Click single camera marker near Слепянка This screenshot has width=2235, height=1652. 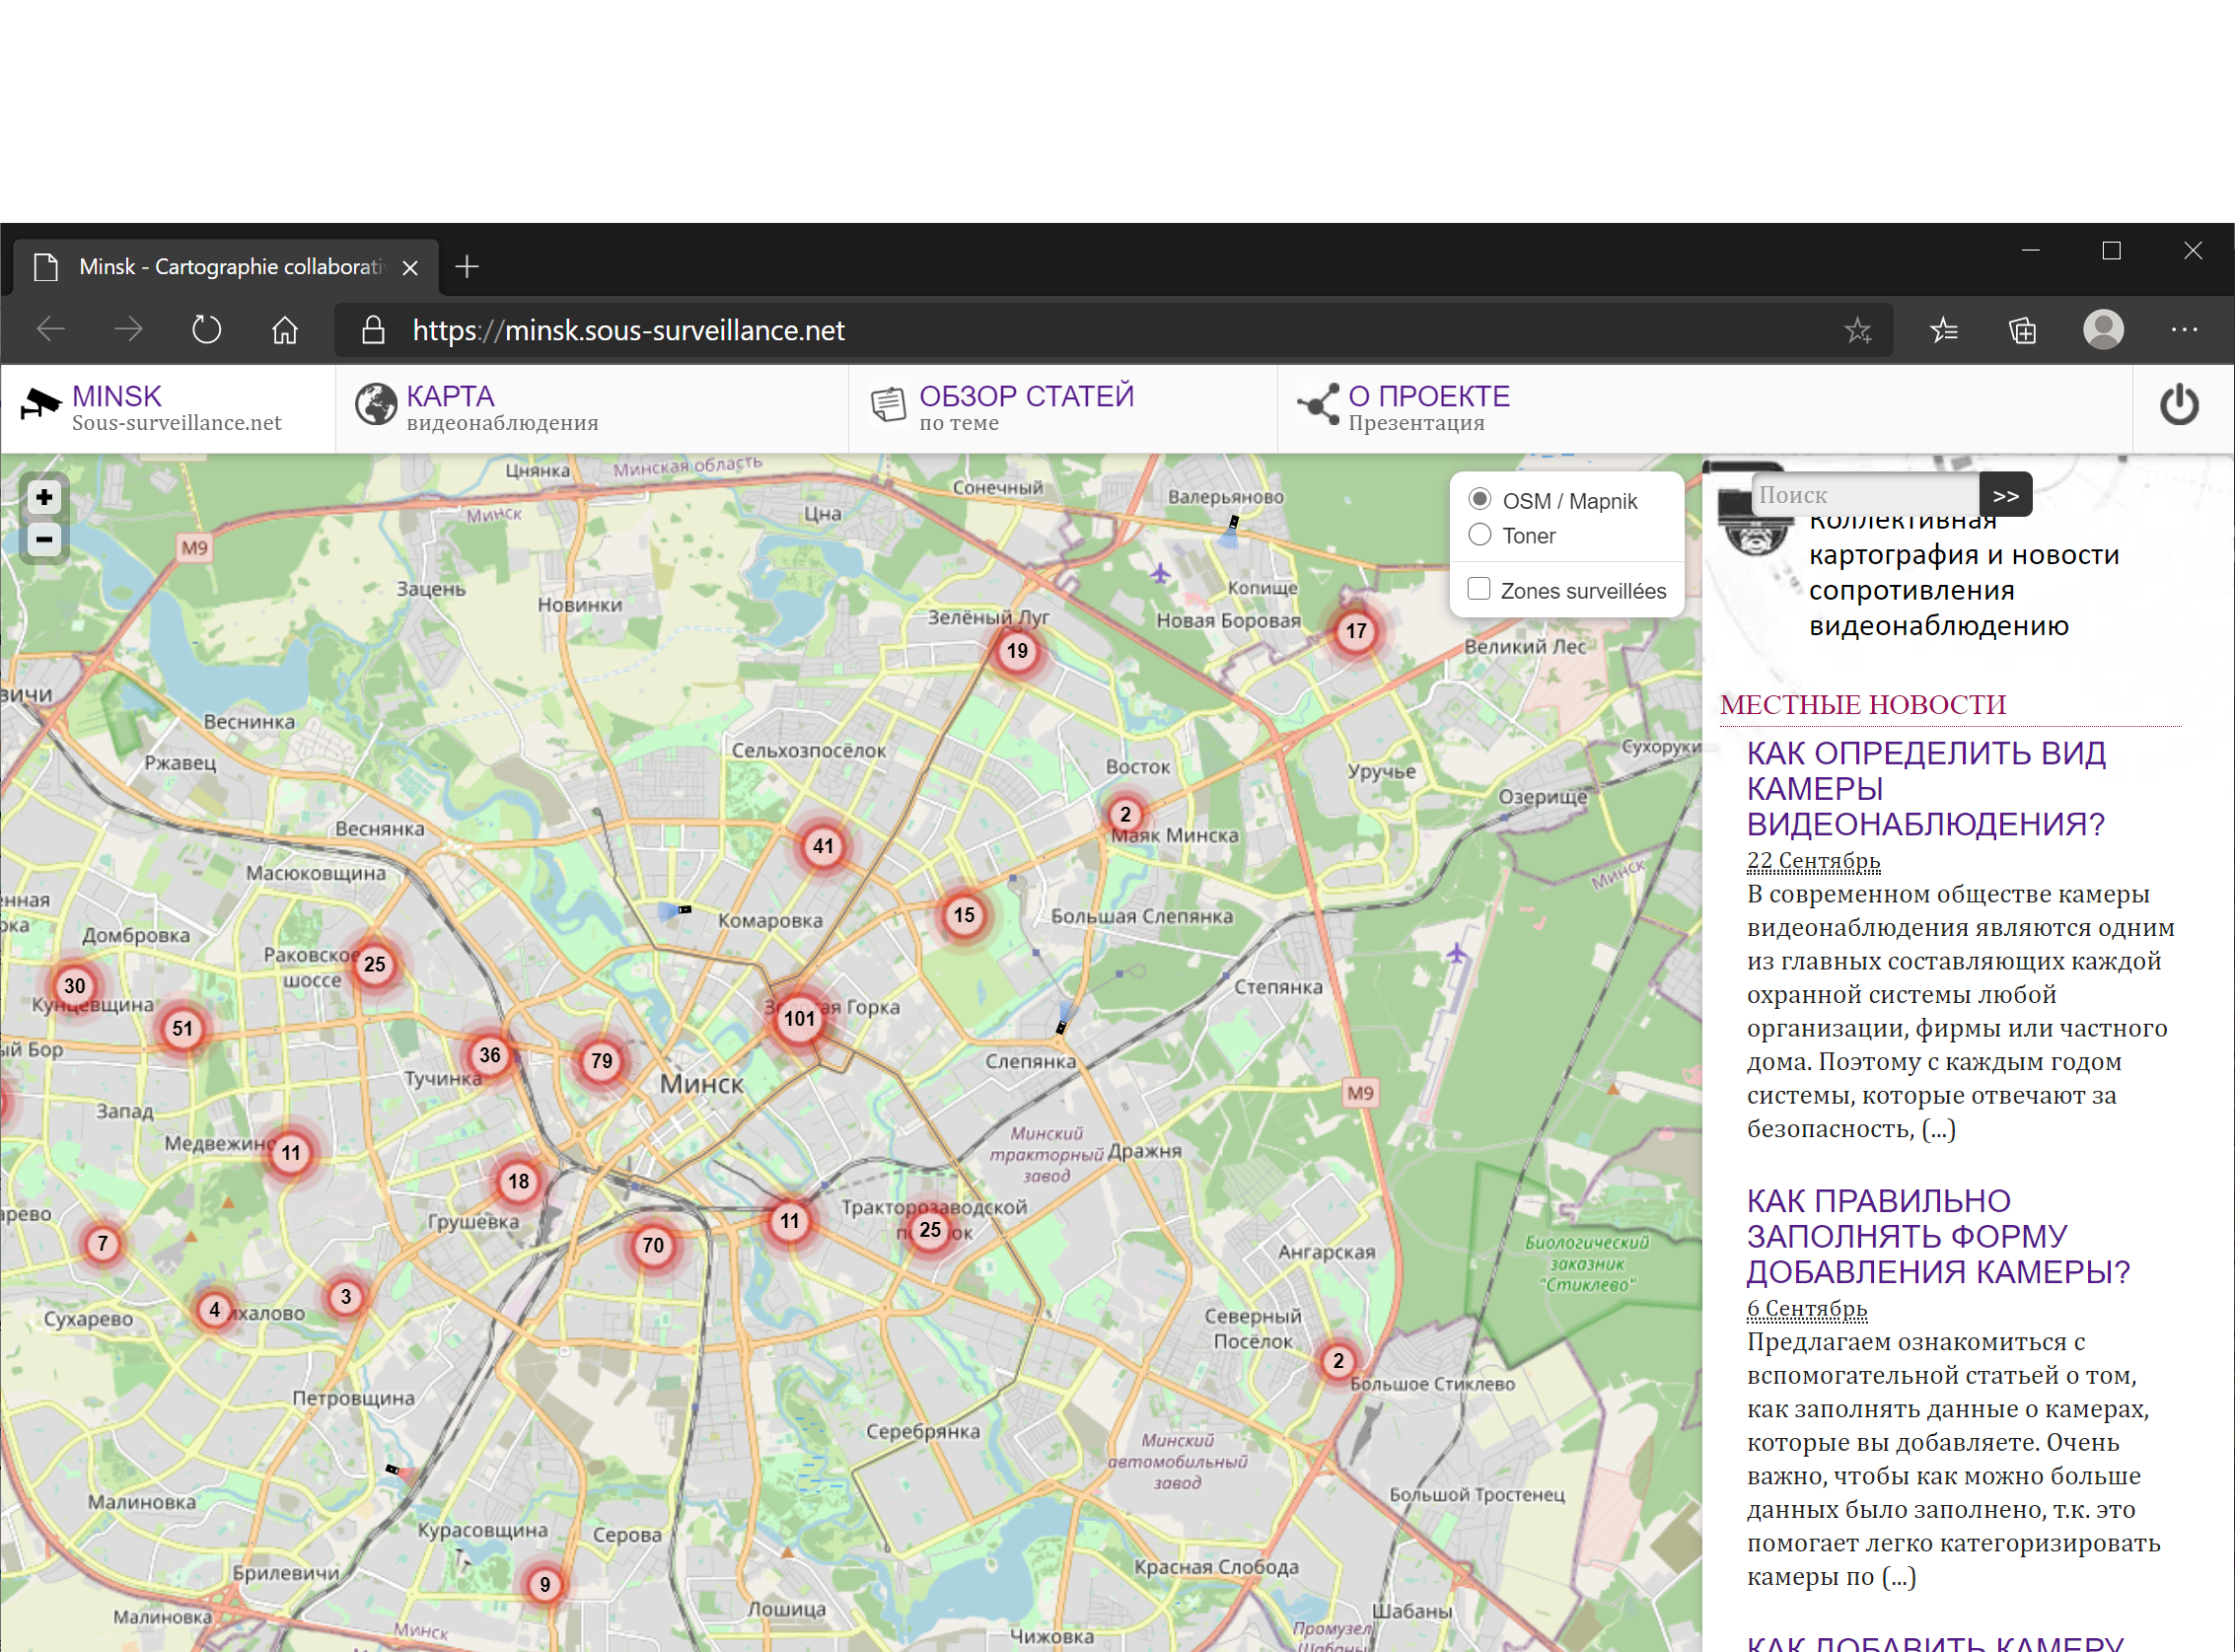1061,1027
